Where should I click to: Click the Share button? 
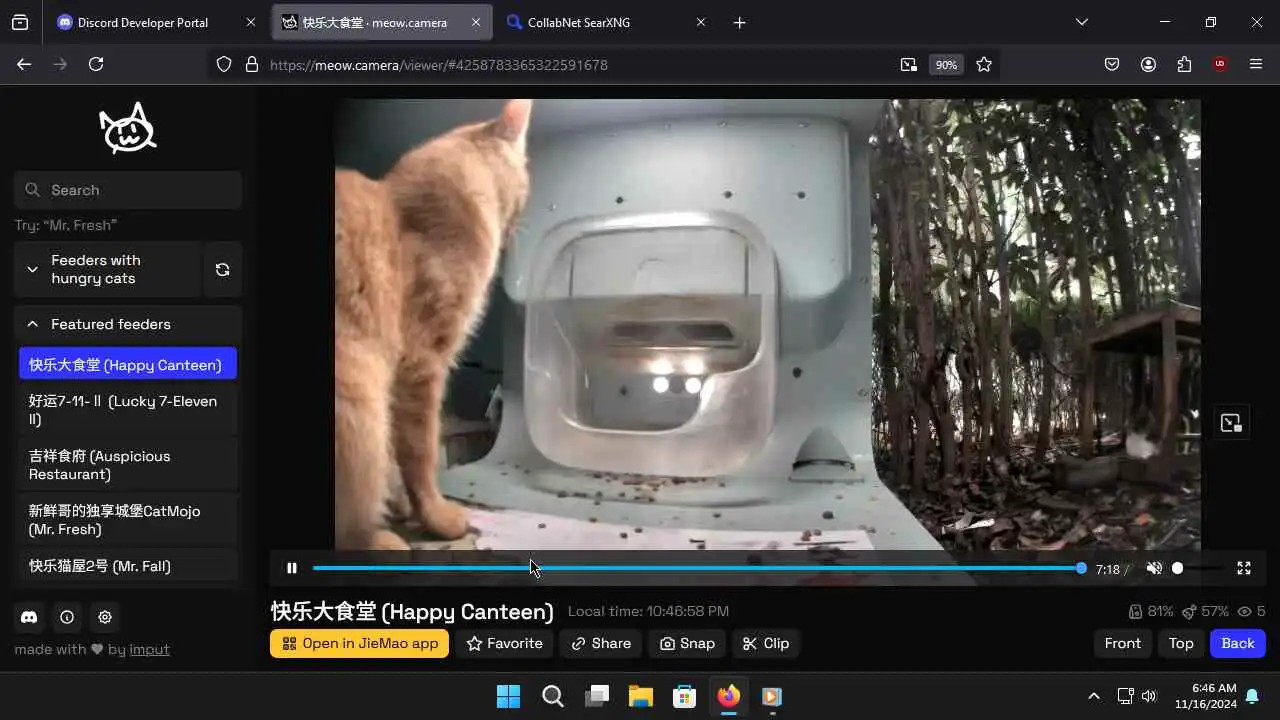[x=601, y=643]
